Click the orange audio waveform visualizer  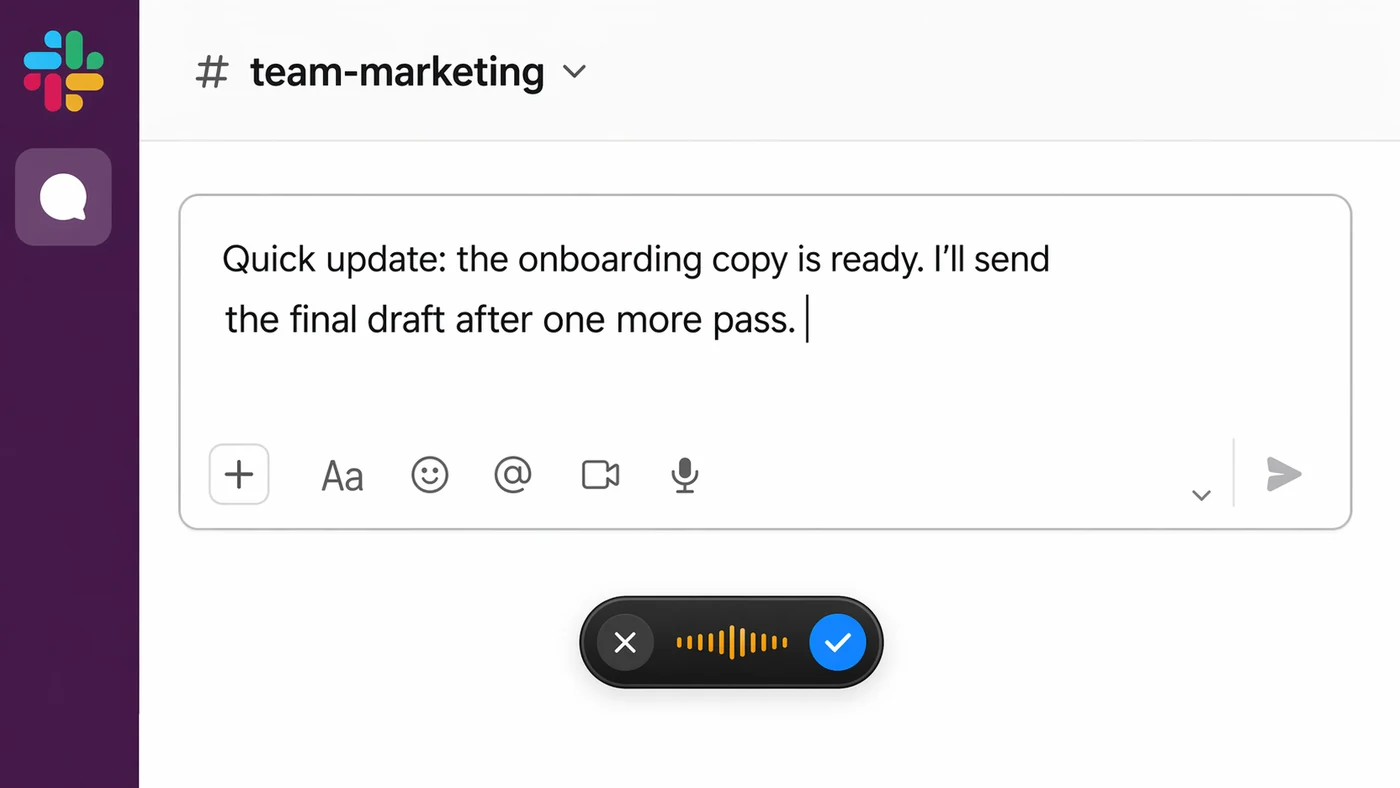[x=731, y=642]
